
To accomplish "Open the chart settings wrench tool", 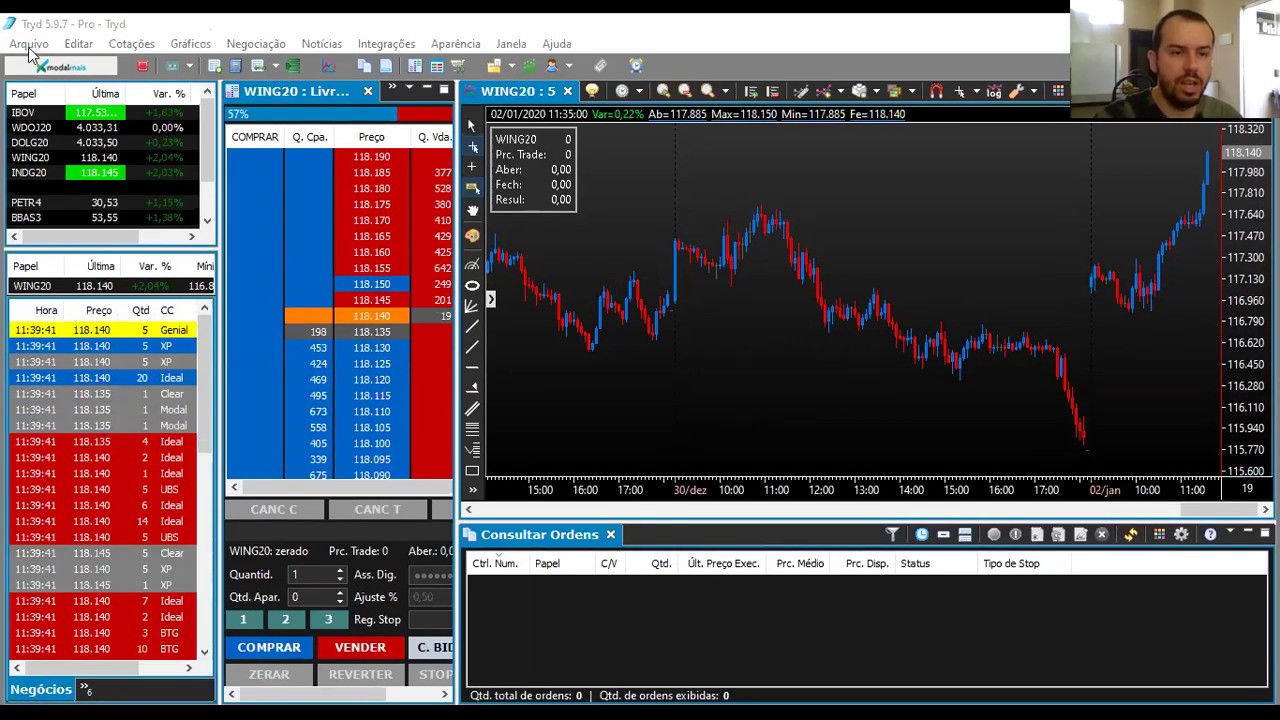I will (x=1016, y=91).
